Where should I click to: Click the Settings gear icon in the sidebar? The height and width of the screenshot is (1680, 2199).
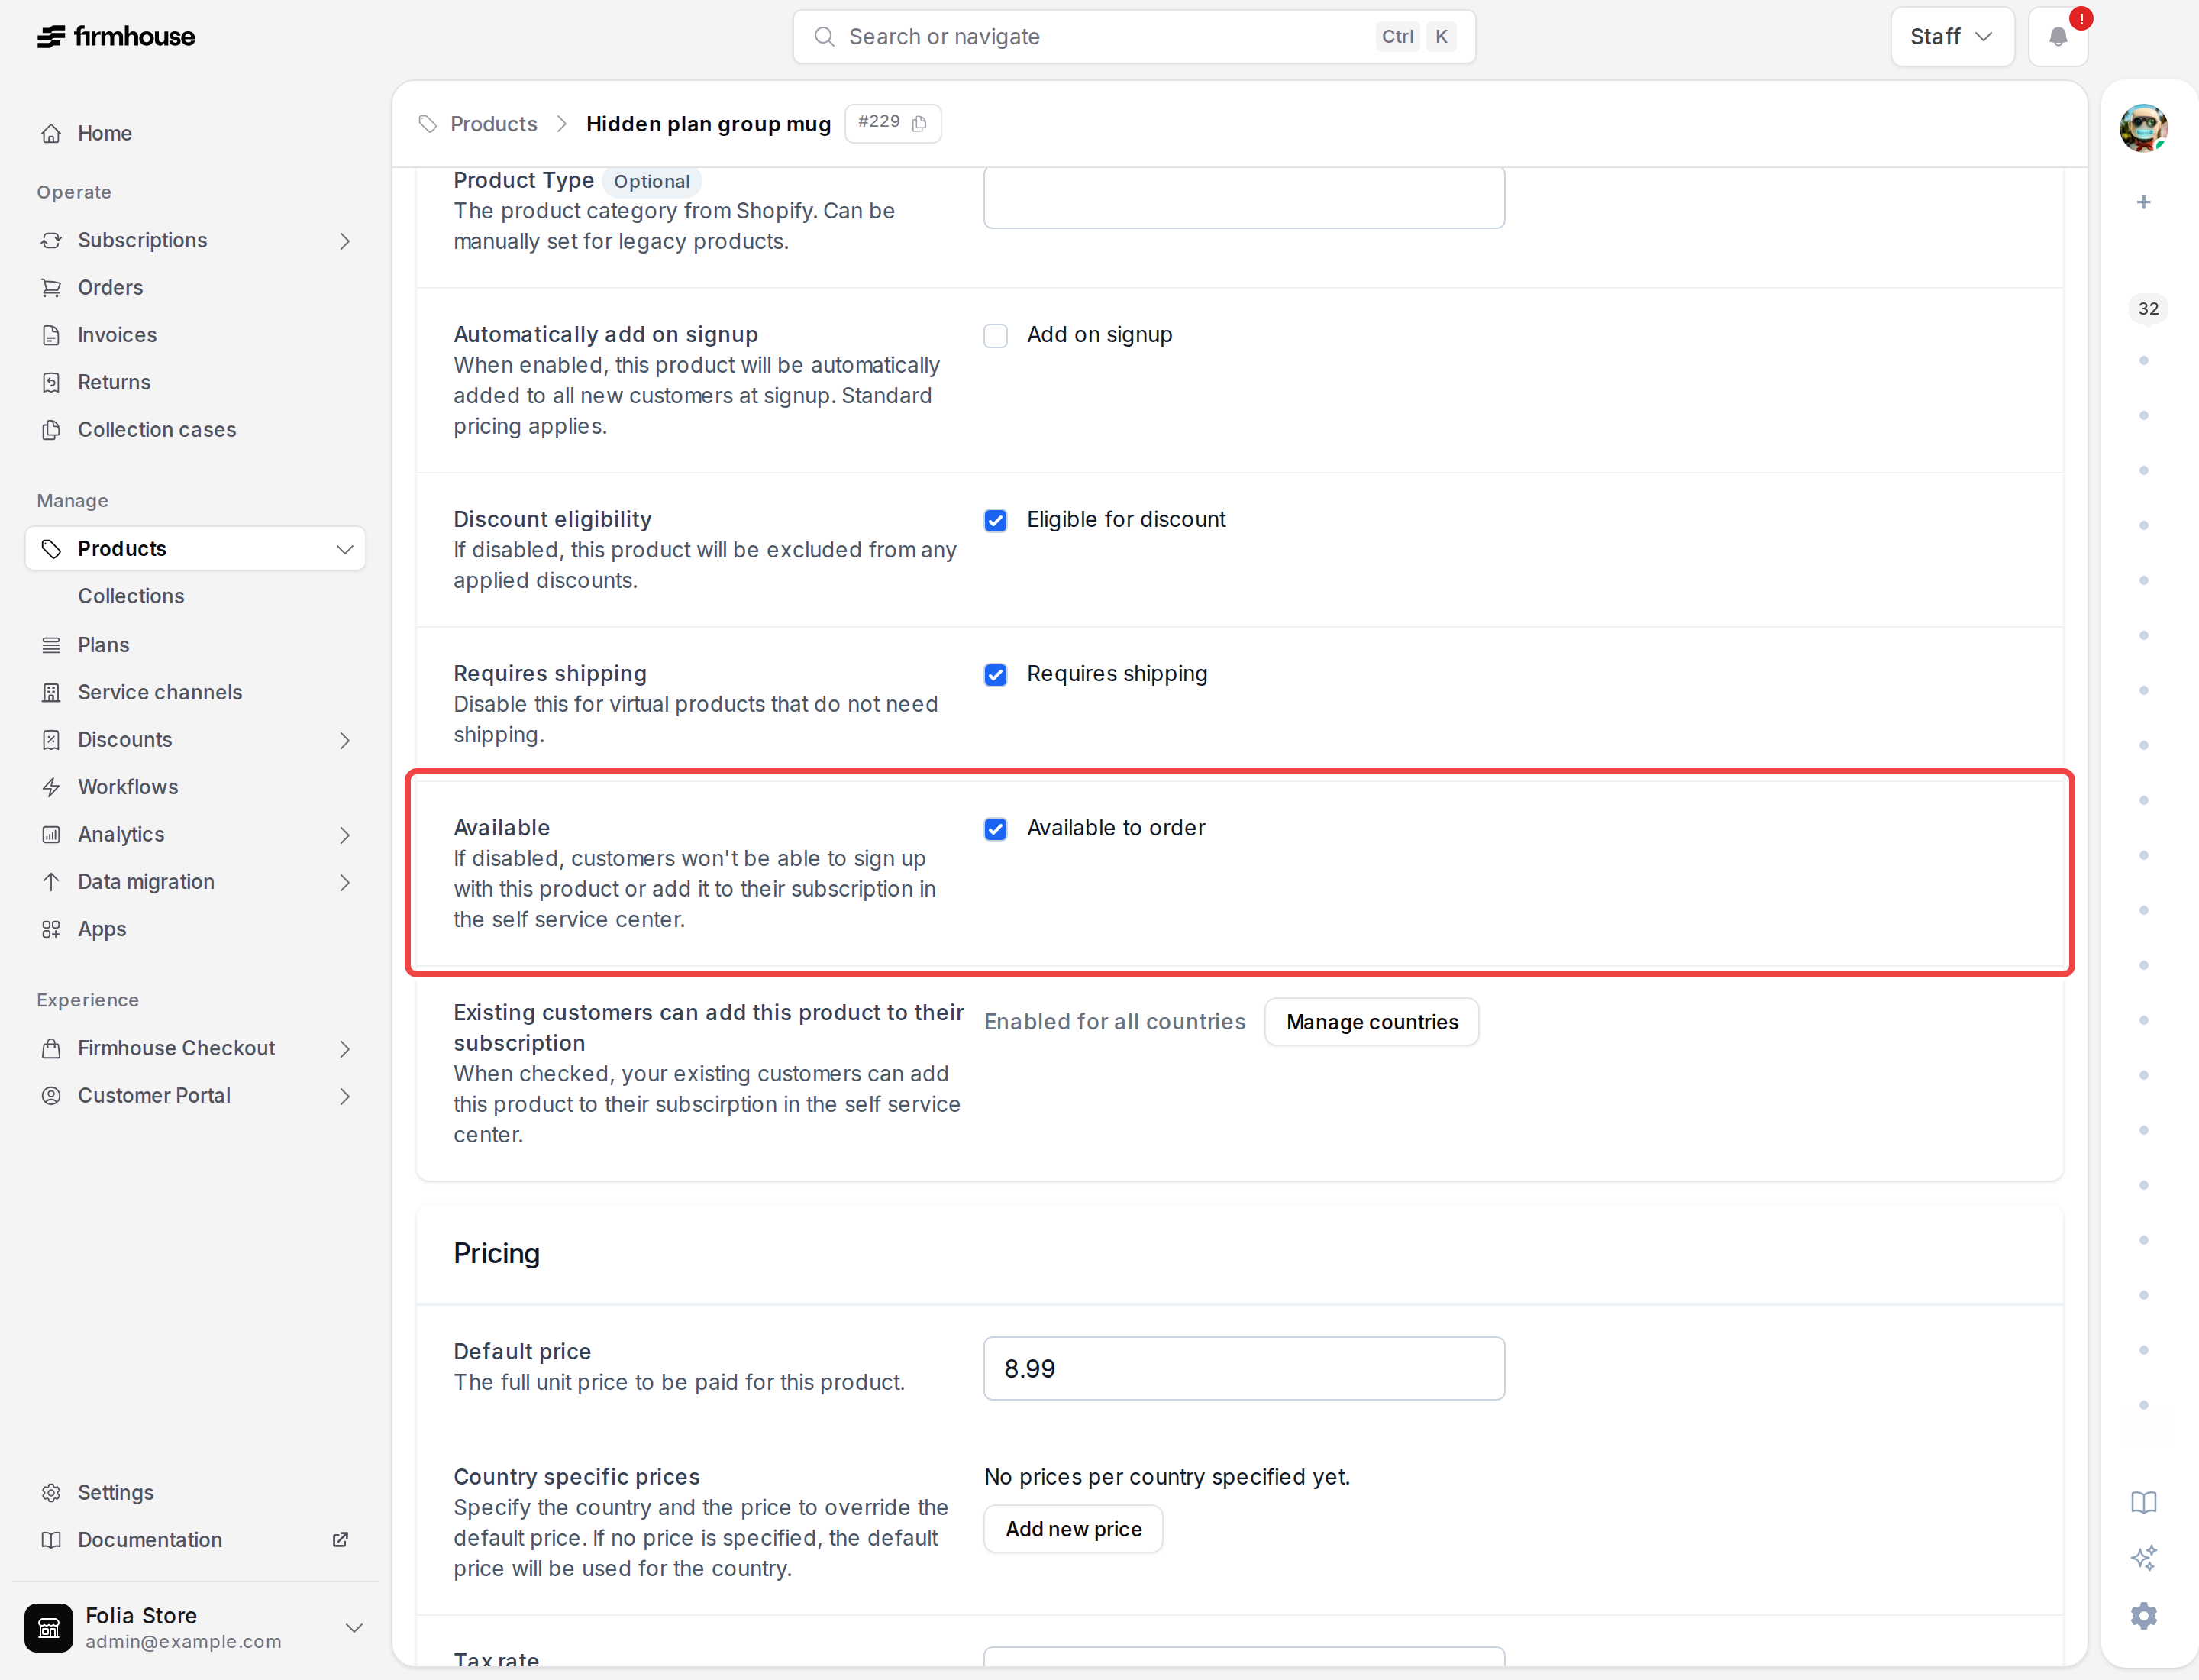[x=51, y=1492]
